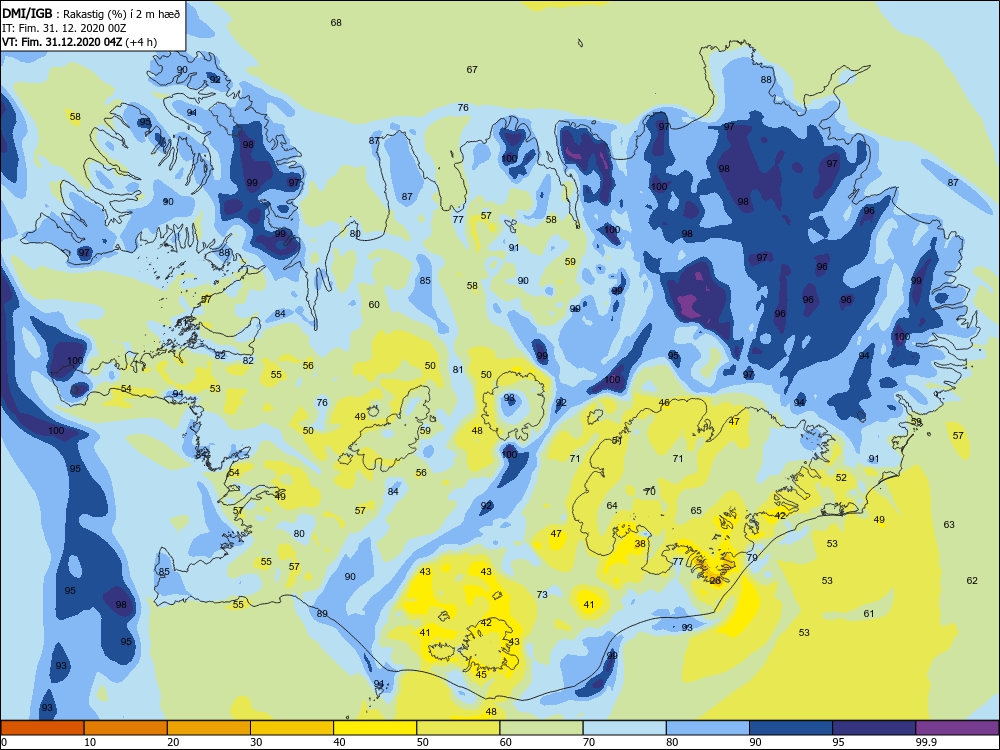Click the '70' humidity value on the map
Screen dimensions: 1000x750
(x=650, y=491)
